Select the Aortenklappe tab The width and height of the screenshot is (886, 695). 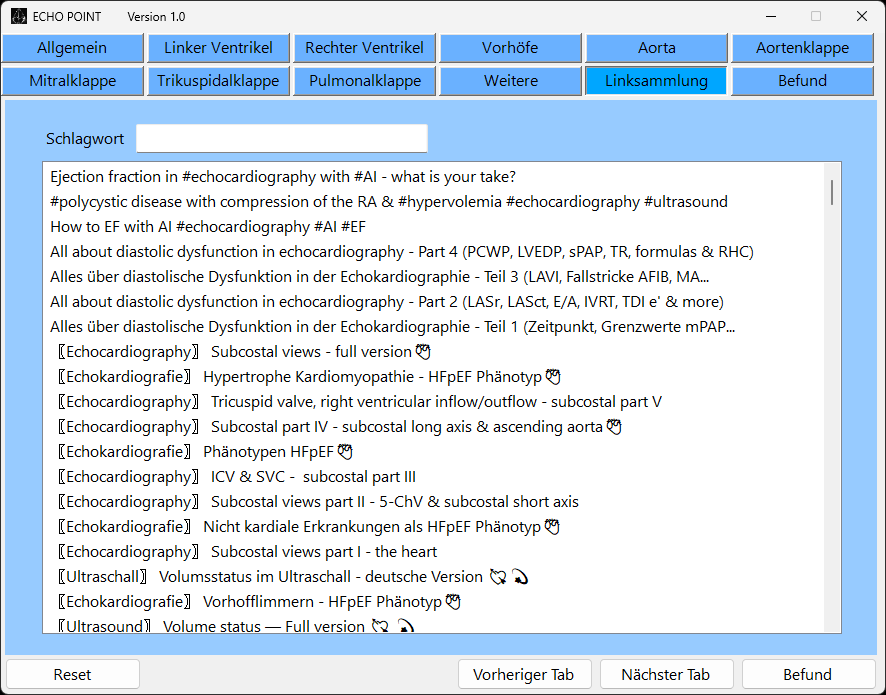point(802,48)
